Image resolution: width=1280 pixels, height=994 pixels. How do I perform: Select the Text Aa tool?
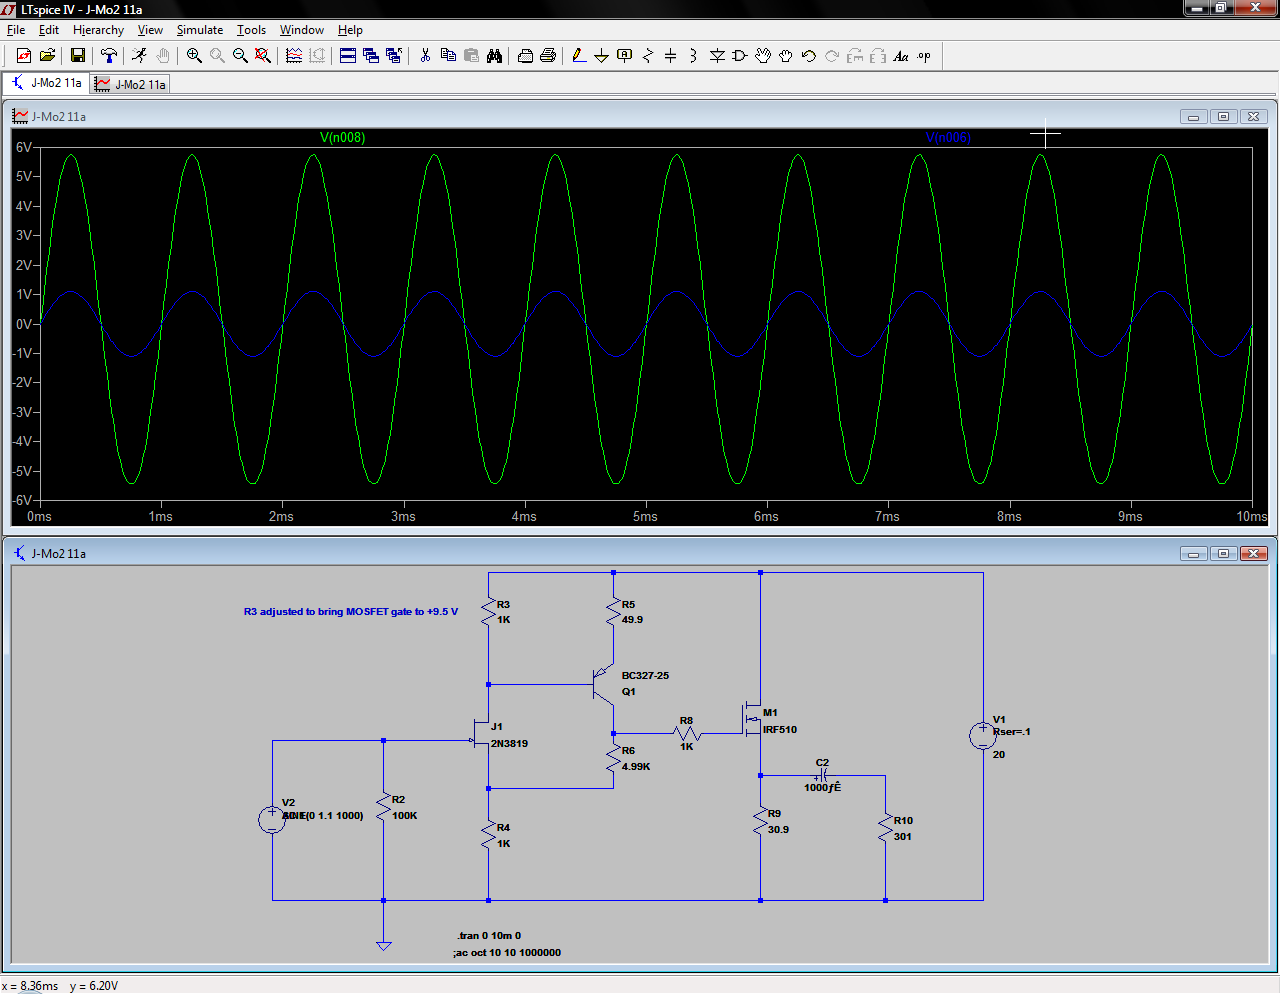901,56
